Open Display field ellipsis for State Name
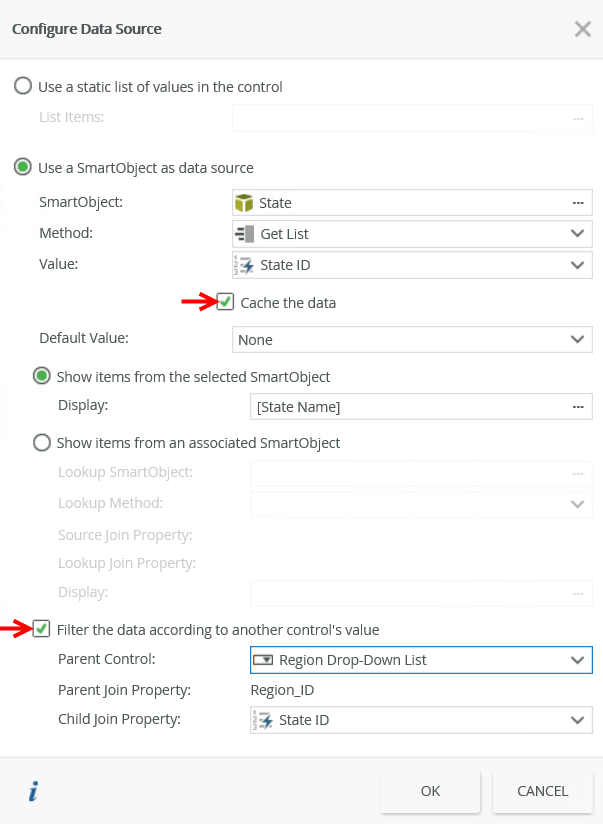603x824 pixels. 577,407
